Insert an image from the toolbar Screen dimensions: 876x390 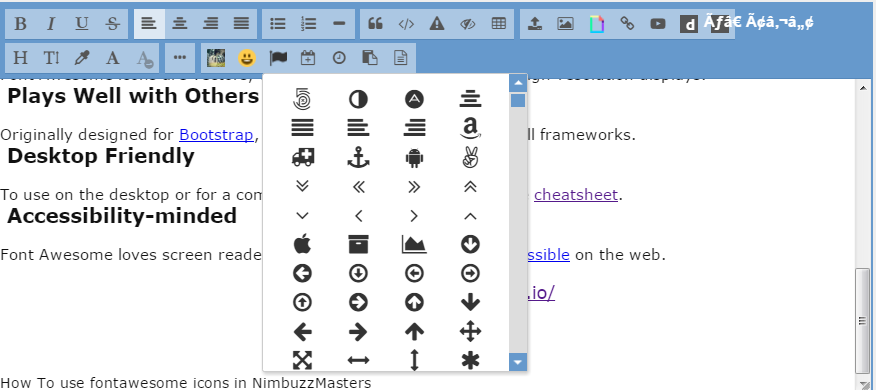tap(565, 24)
